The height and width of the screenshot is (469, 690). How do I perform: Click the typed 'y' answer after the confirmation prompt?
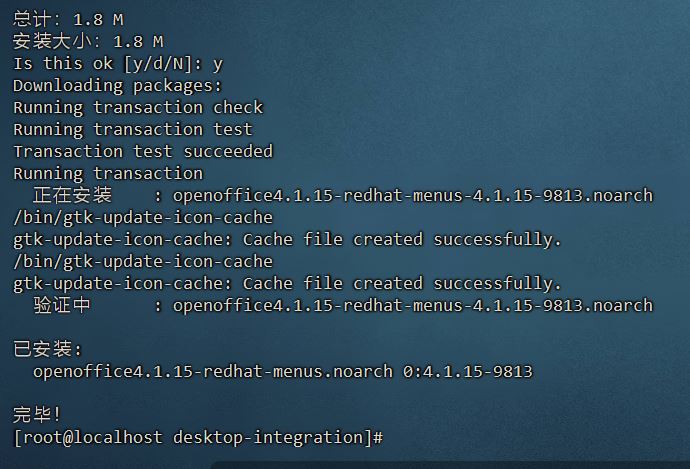click(218, 65)
